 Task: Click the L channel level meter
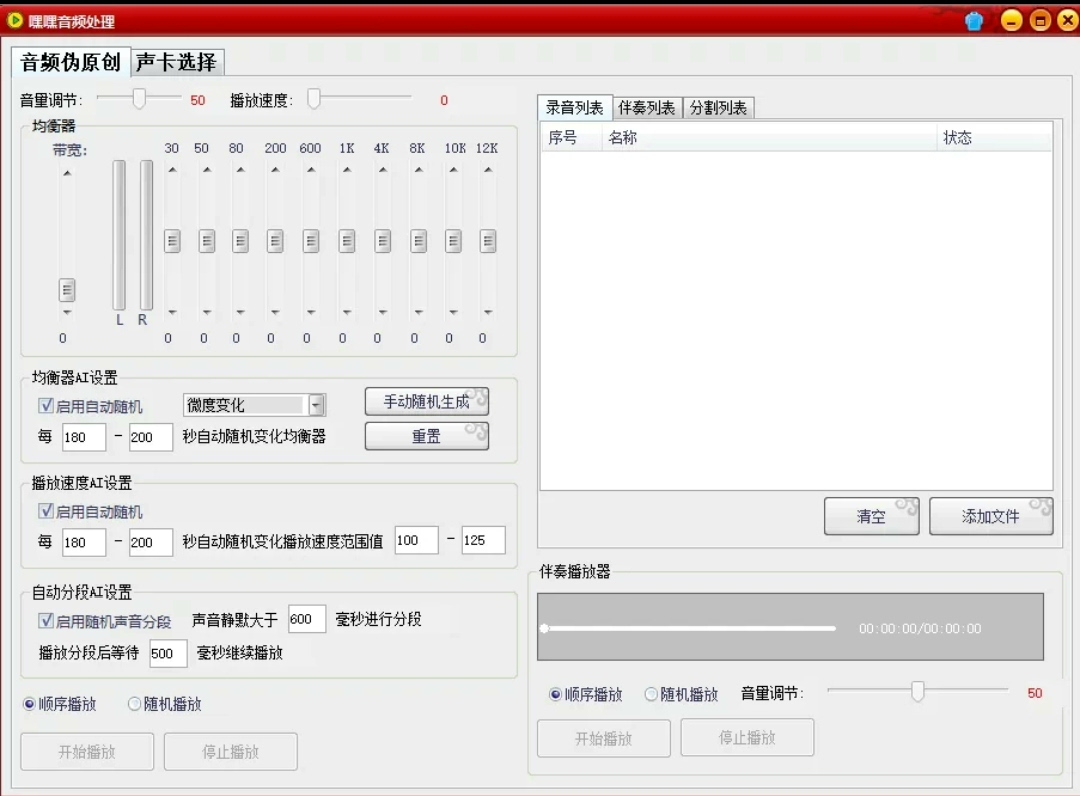tap(119, 235)
